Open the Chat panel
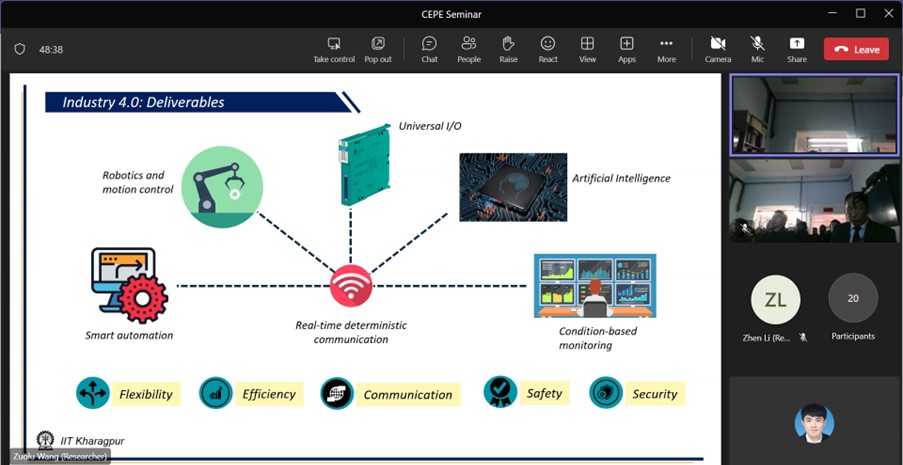903x465 pixels. click(429, 44)
